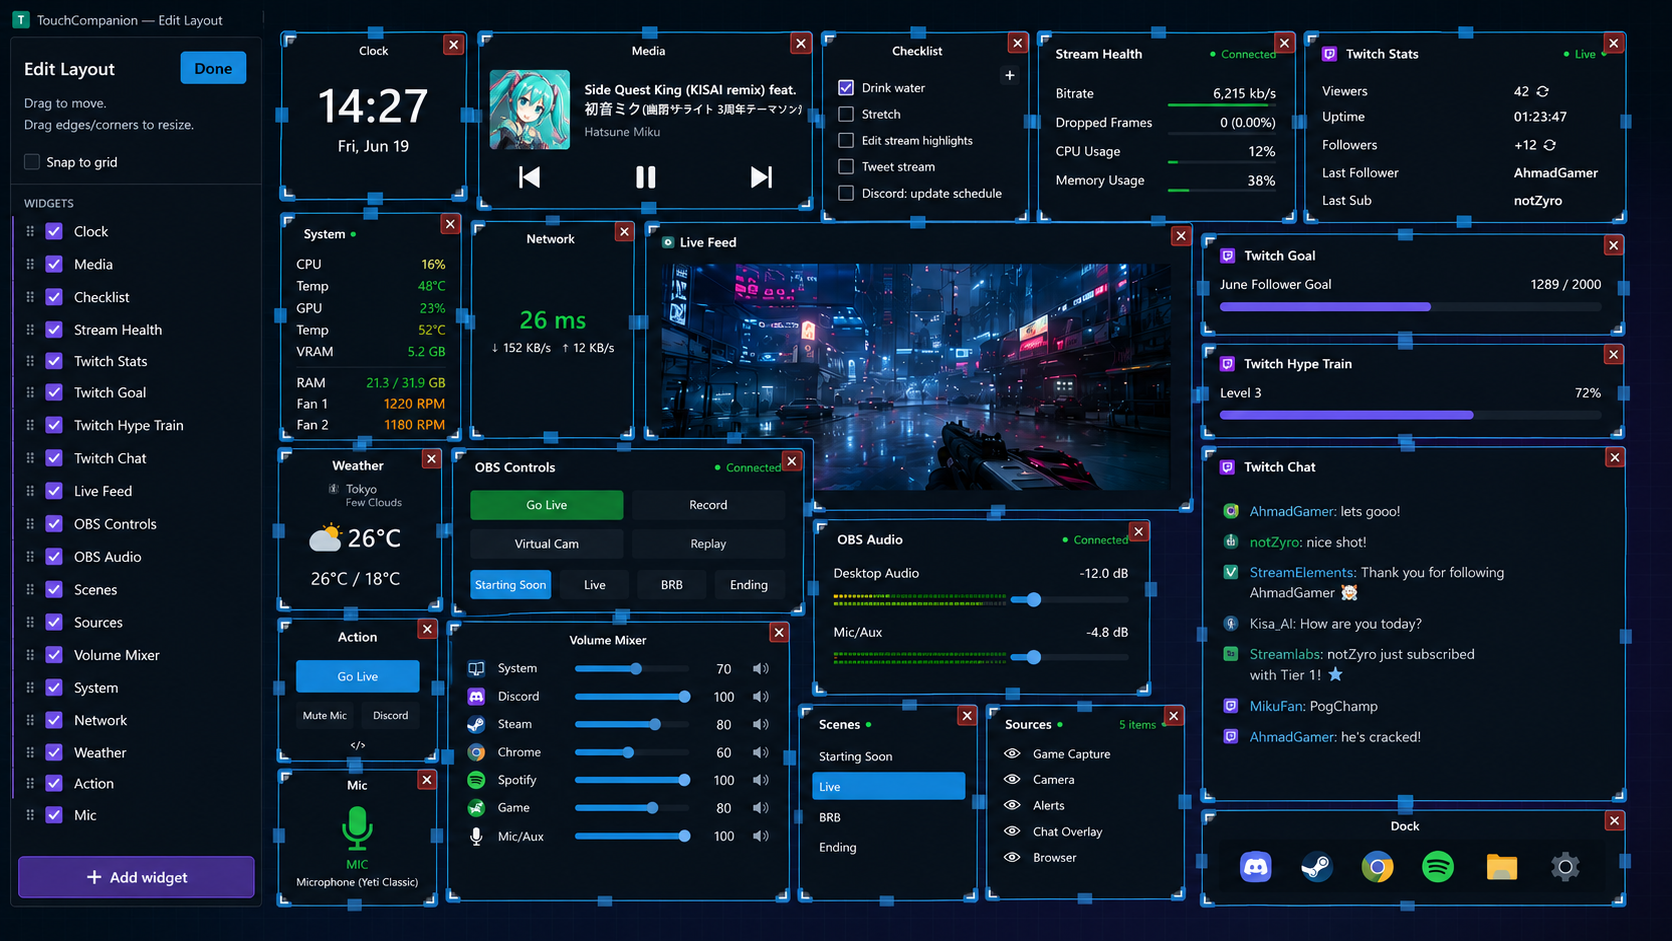Click Replay in OBS Controls
Image resolution: width=1672 pixels, height=941 pixels.
708,544
